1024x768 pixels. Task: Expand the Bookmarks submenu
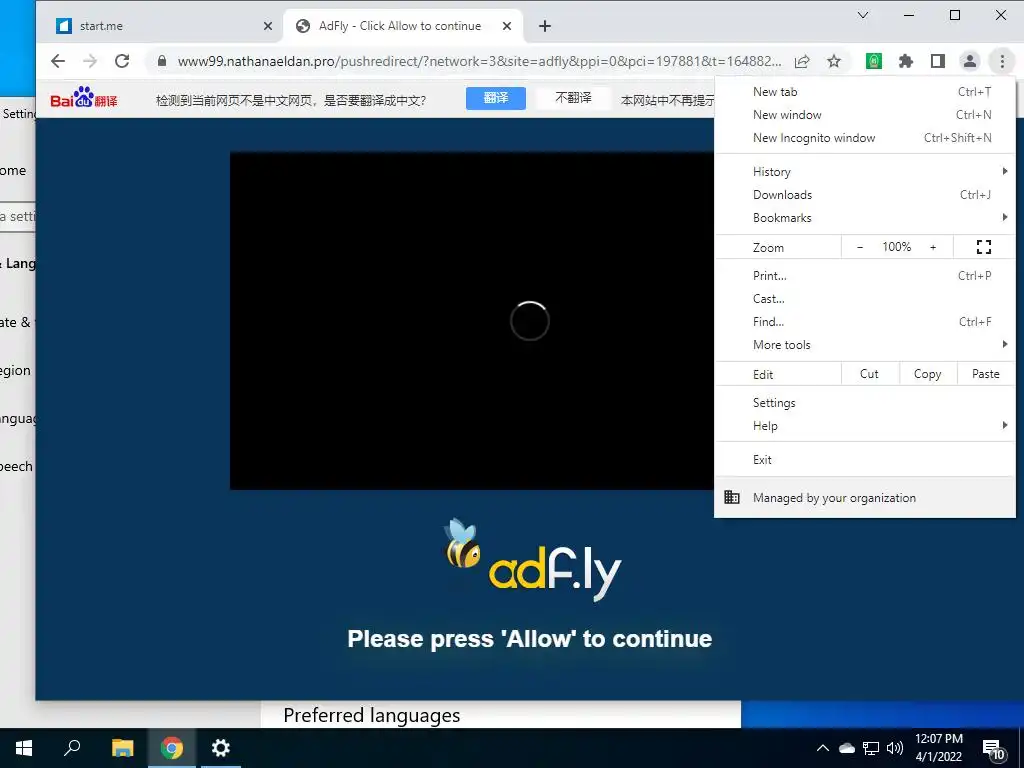click(865, 217)
